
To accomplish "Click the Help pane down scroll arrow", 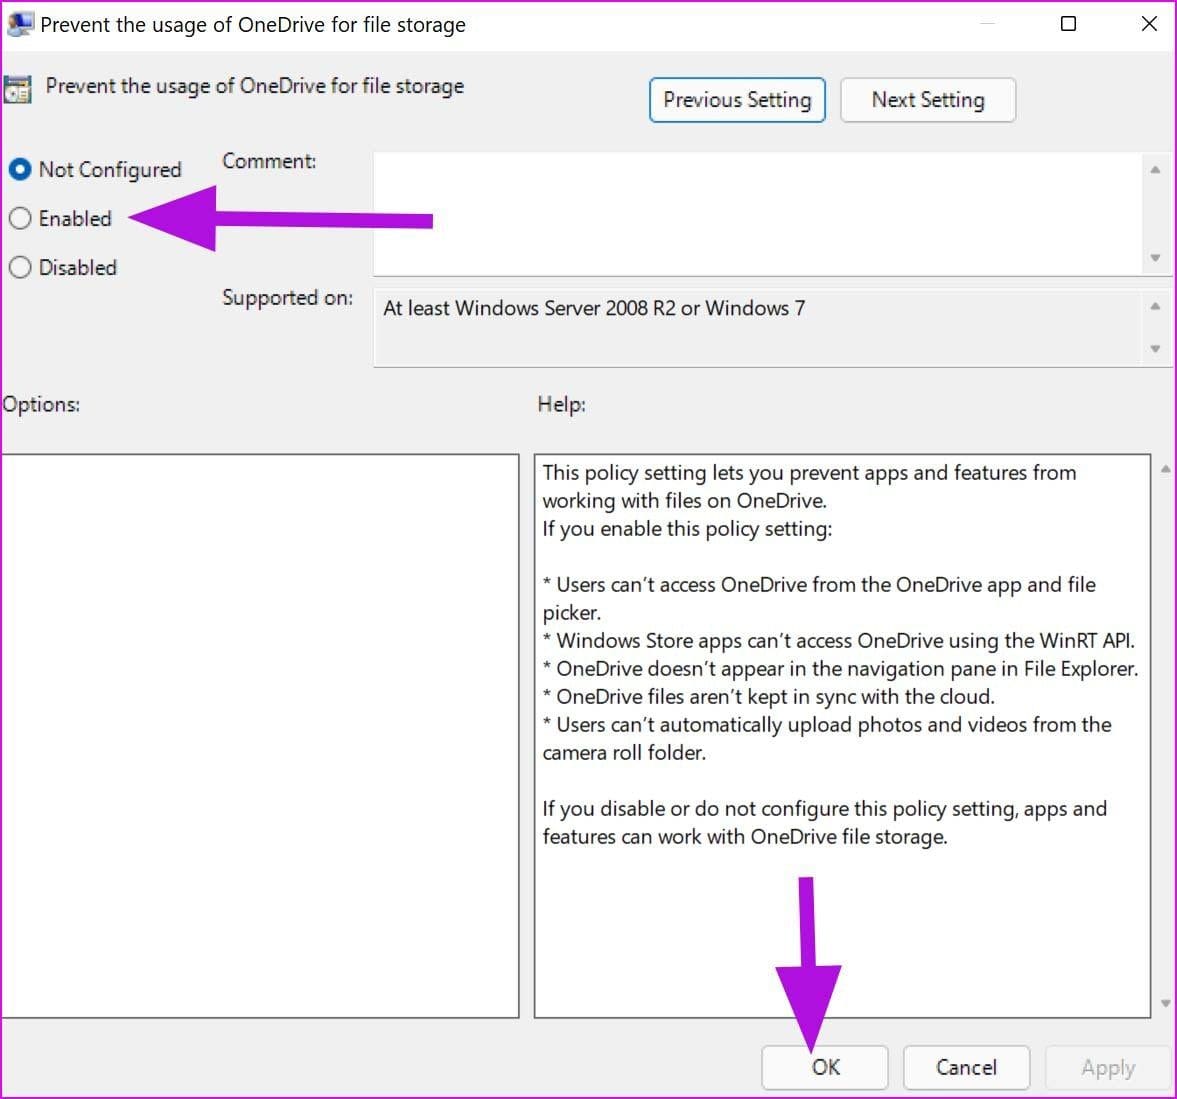I will [x=1166, y=1004].
